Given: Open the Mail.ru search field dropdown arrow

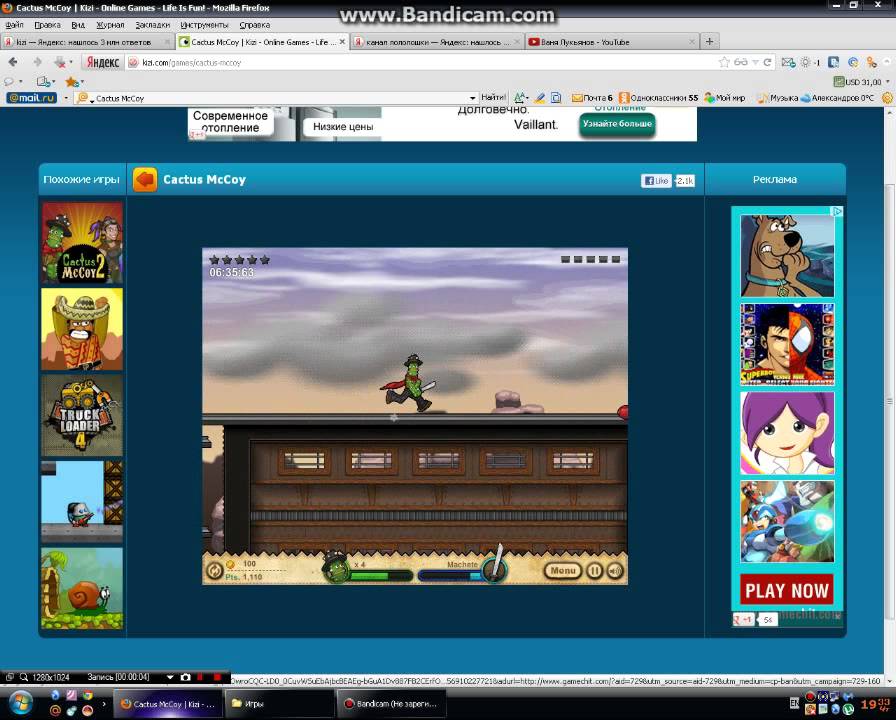Looking at the screenshot, I should 473,98.
